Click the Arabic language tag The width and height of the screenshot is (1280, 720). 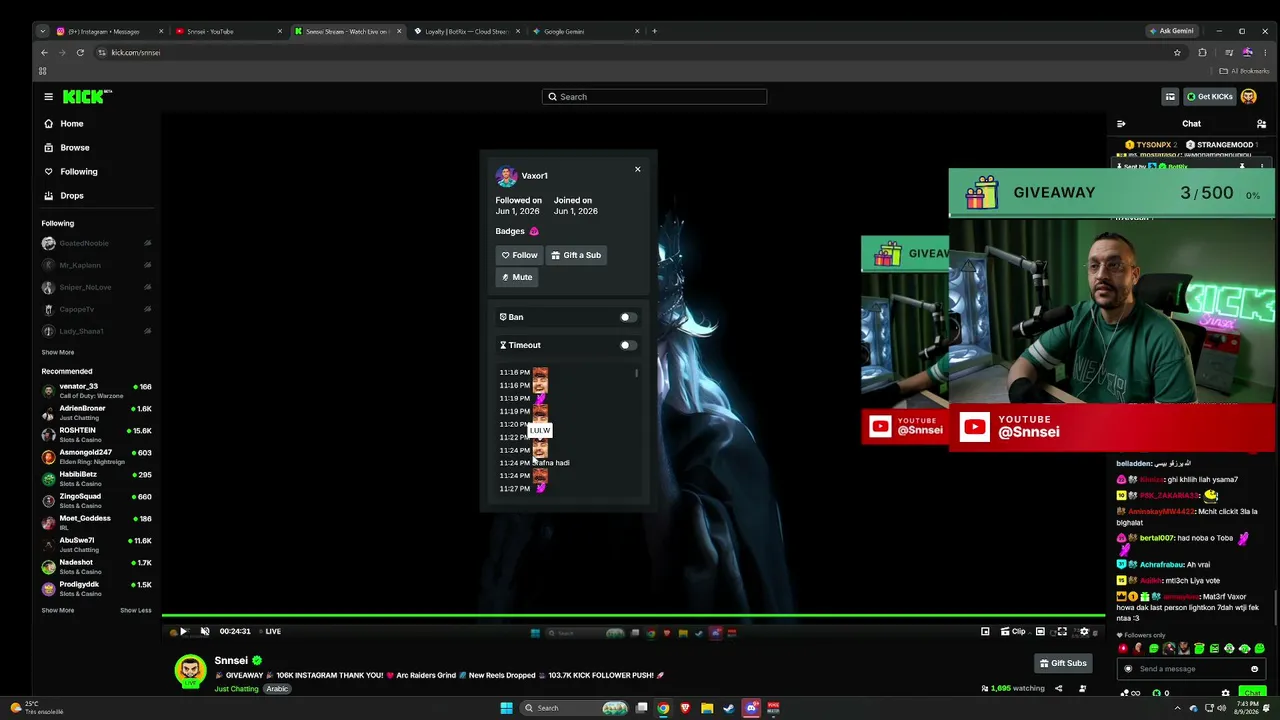(x=277, y=689)
